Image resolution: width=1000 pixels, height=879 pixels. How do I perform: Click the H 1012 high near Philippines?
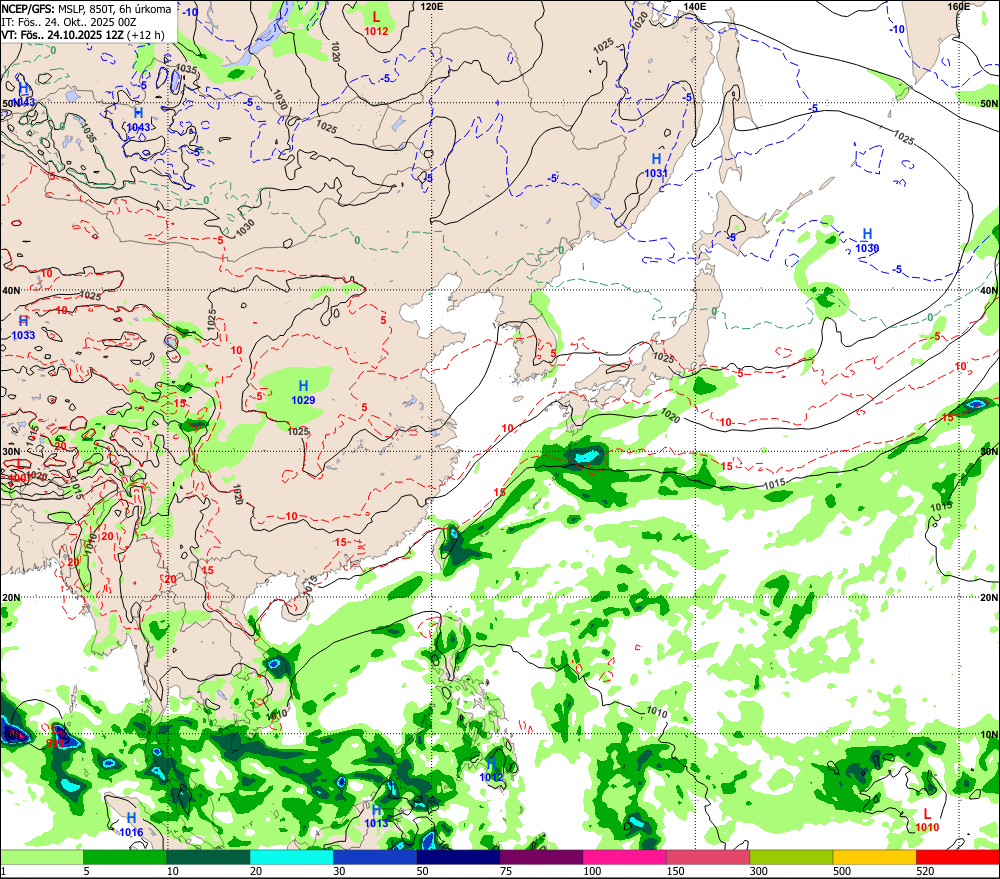click(491, 770)
